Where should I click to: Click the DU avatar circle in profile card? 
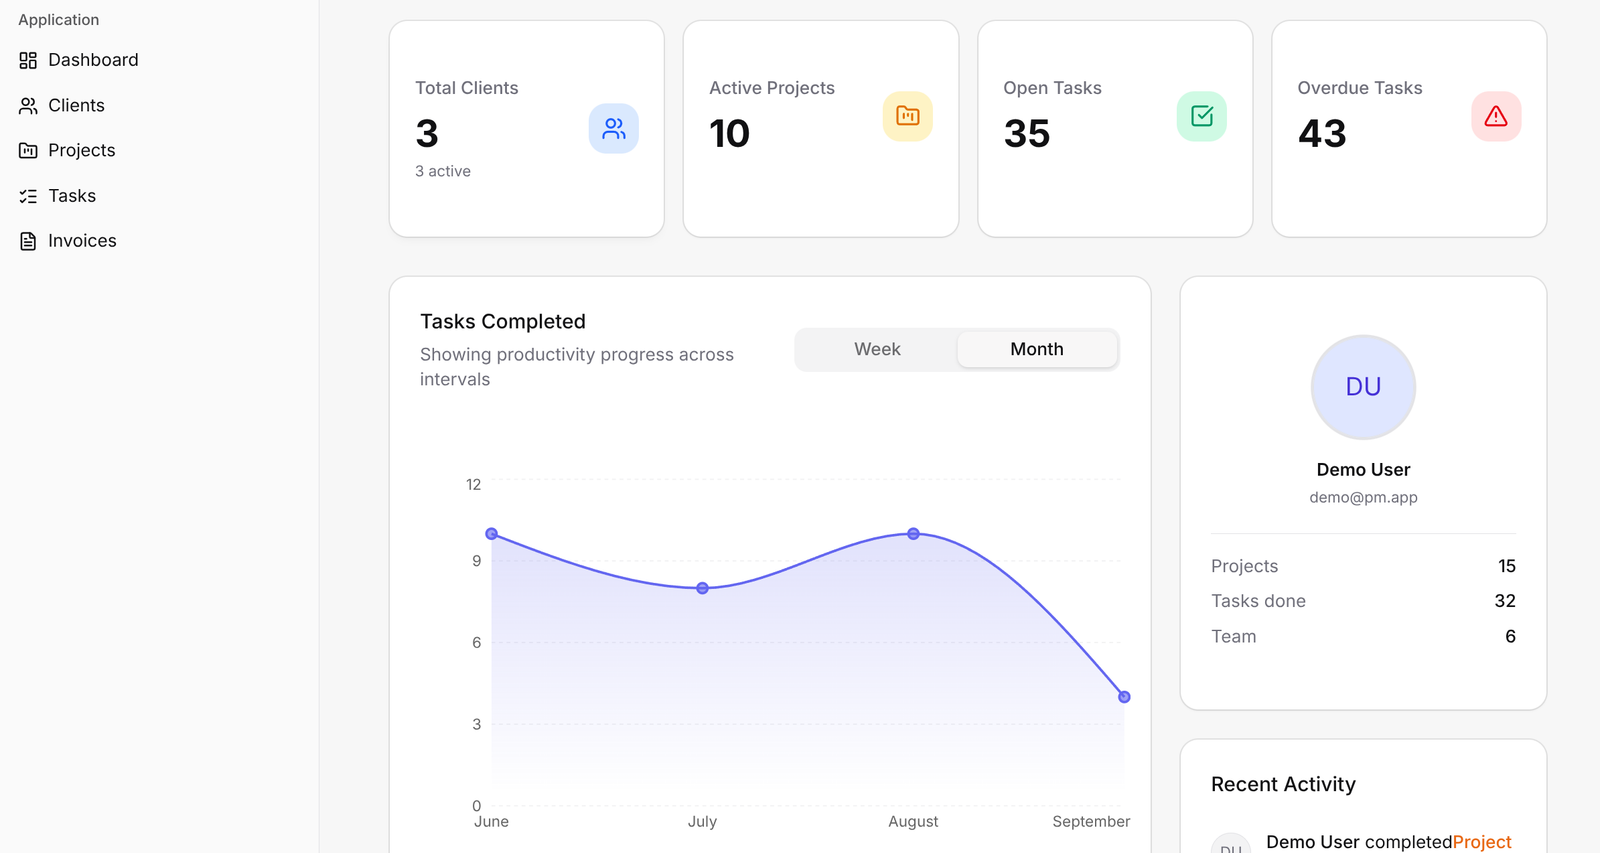click(x=1363, y=387)
